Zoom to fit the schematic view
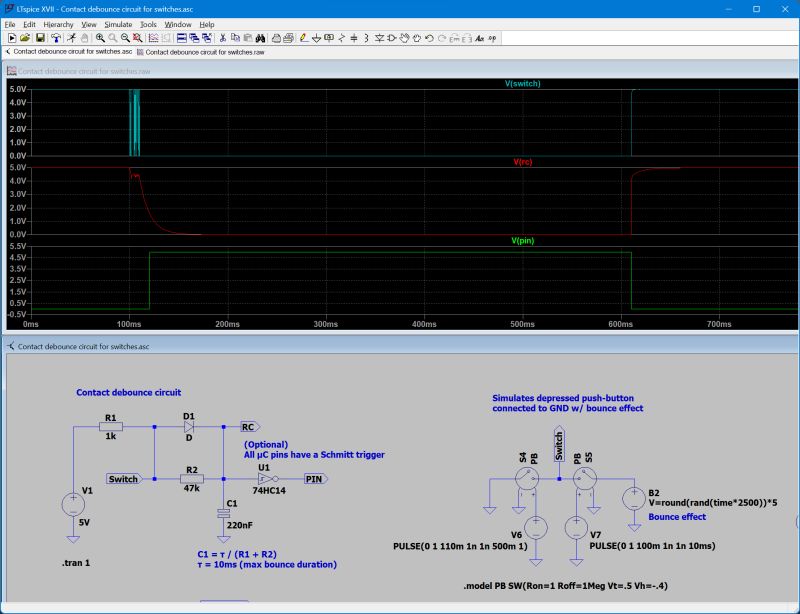The height and width of the screenshot is (614, 800). pos(138,39)
